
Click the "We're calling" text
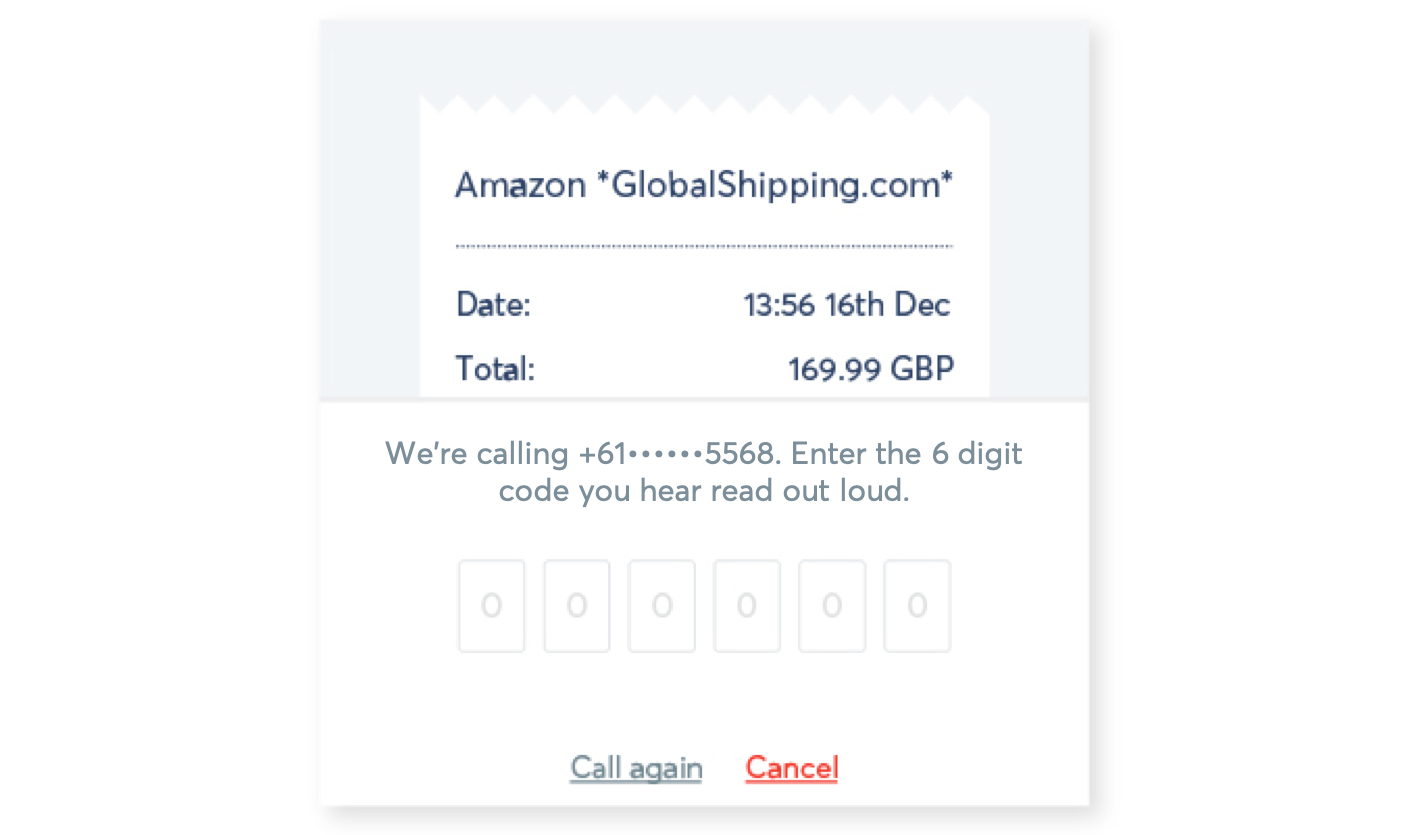(x=477, y=454)
